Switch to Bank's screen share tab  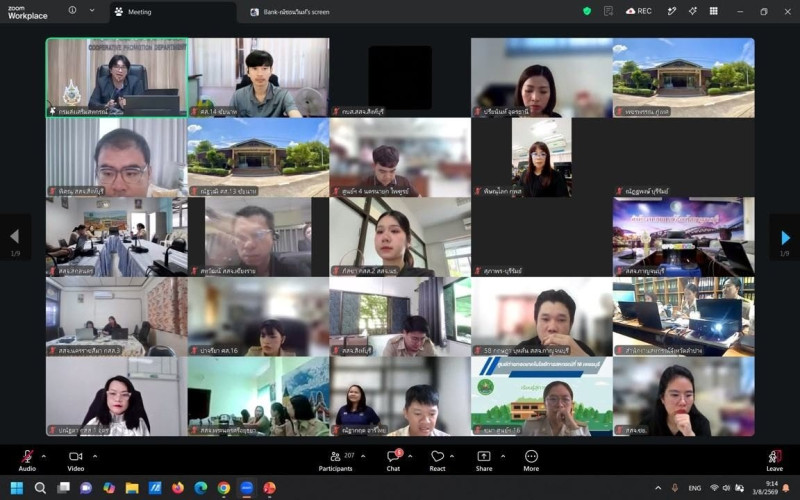pos(290,12)
